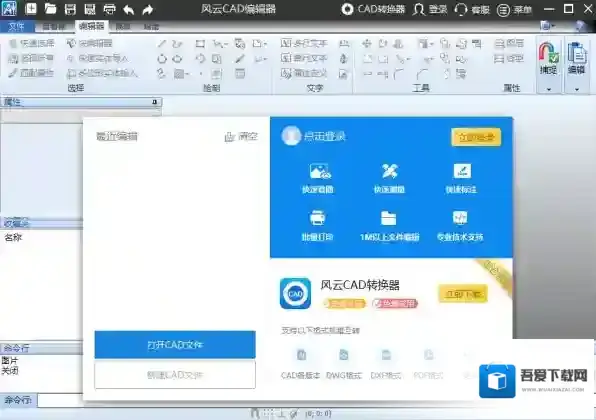Click the 命令行 input field
The height and width of the screenshot is (420, 596).
pos(60,400)
